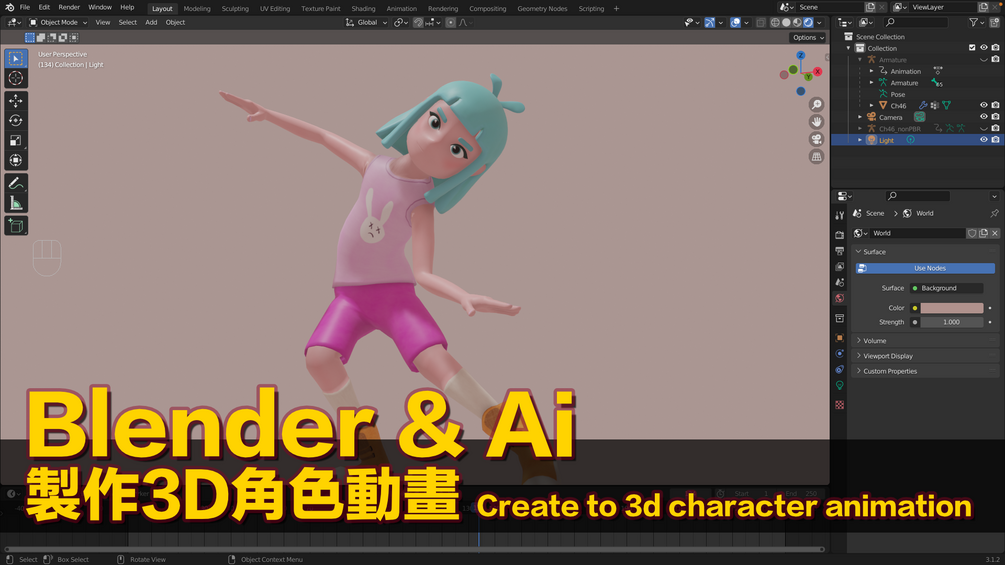Click the world Color swatch
The image size is (1005, 565).
[x=952, y=308]
